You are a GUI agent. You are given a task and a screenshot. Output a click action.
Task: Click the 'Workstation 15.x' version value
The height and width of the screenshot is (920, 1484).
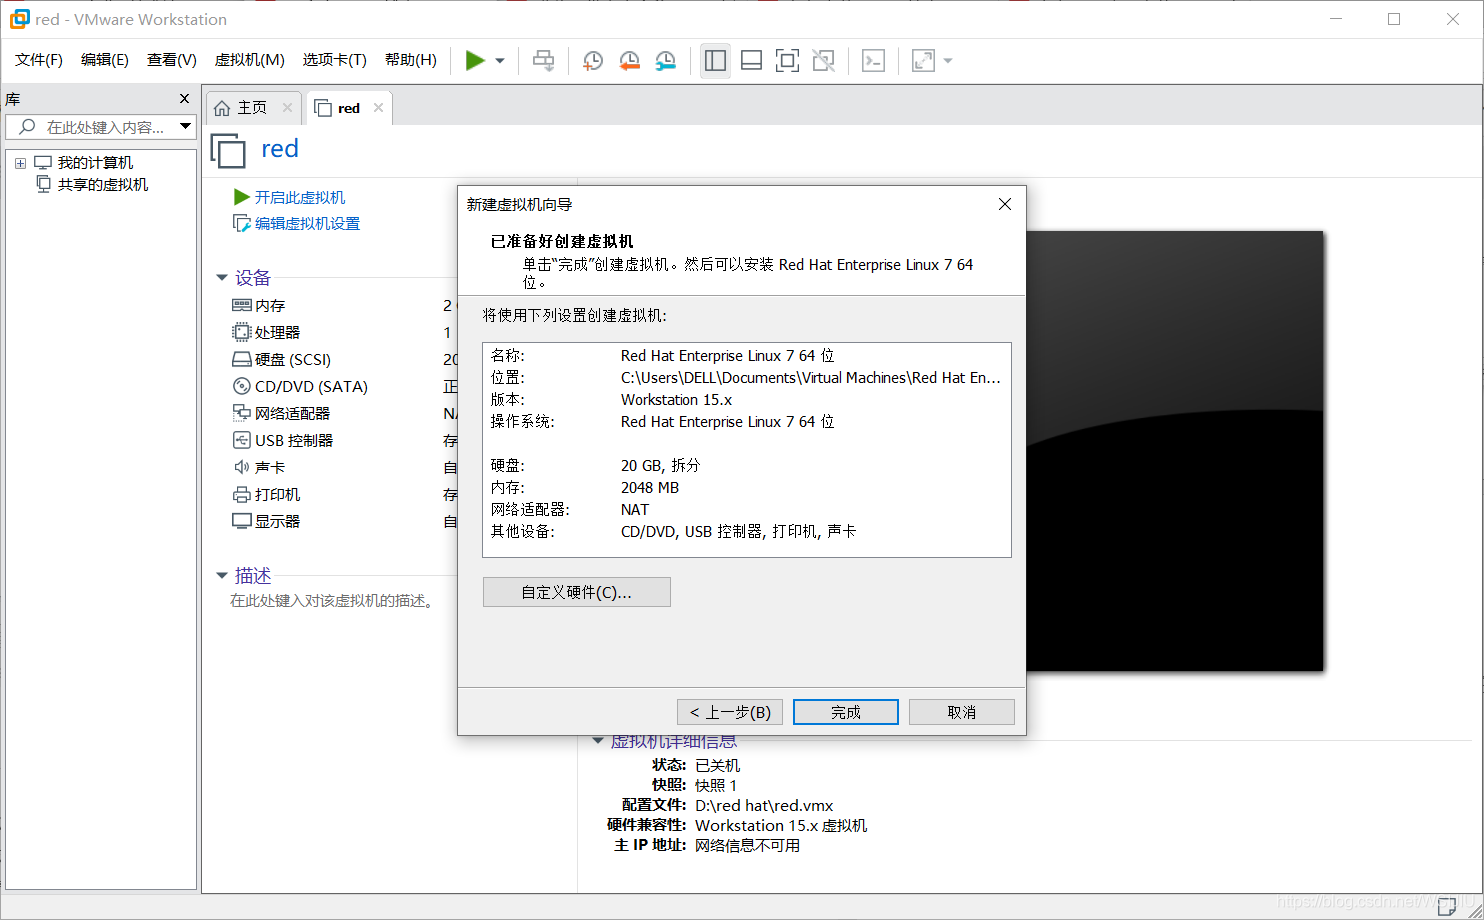pyautogui.click(x=676, y=400)
